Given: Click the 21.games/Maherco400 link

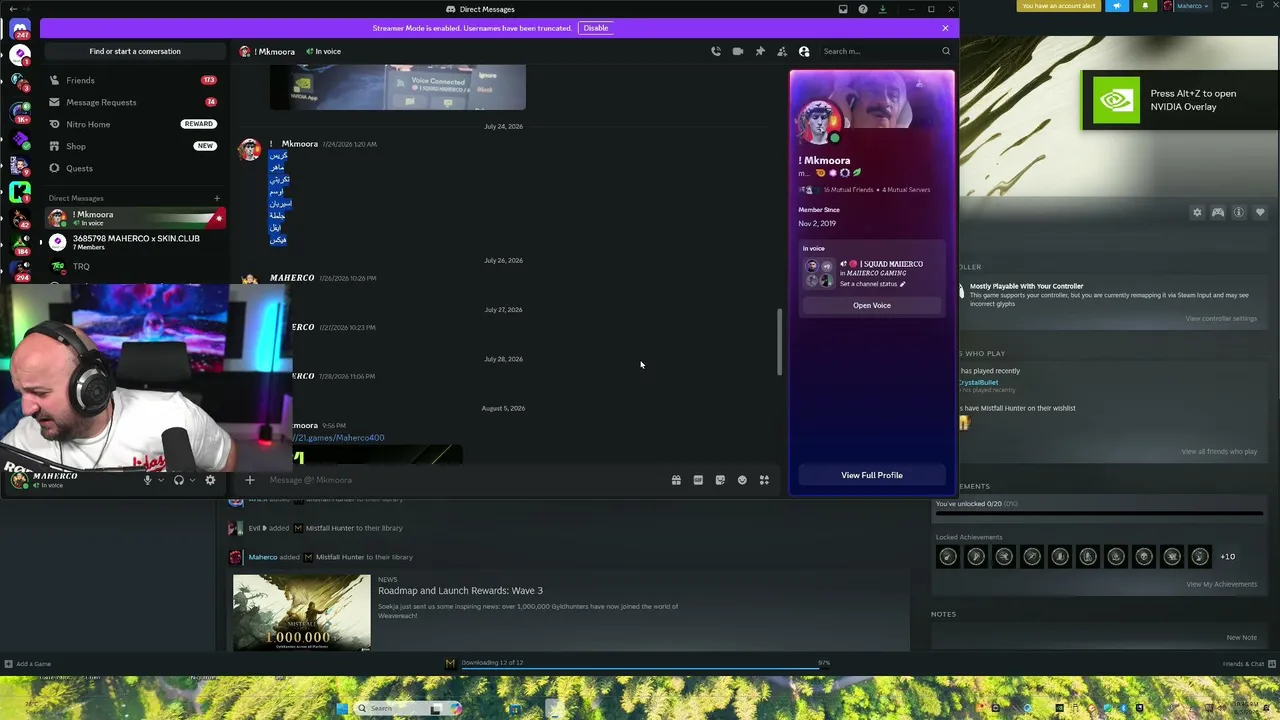Looking at the screenshot, I should pos(338,438).
